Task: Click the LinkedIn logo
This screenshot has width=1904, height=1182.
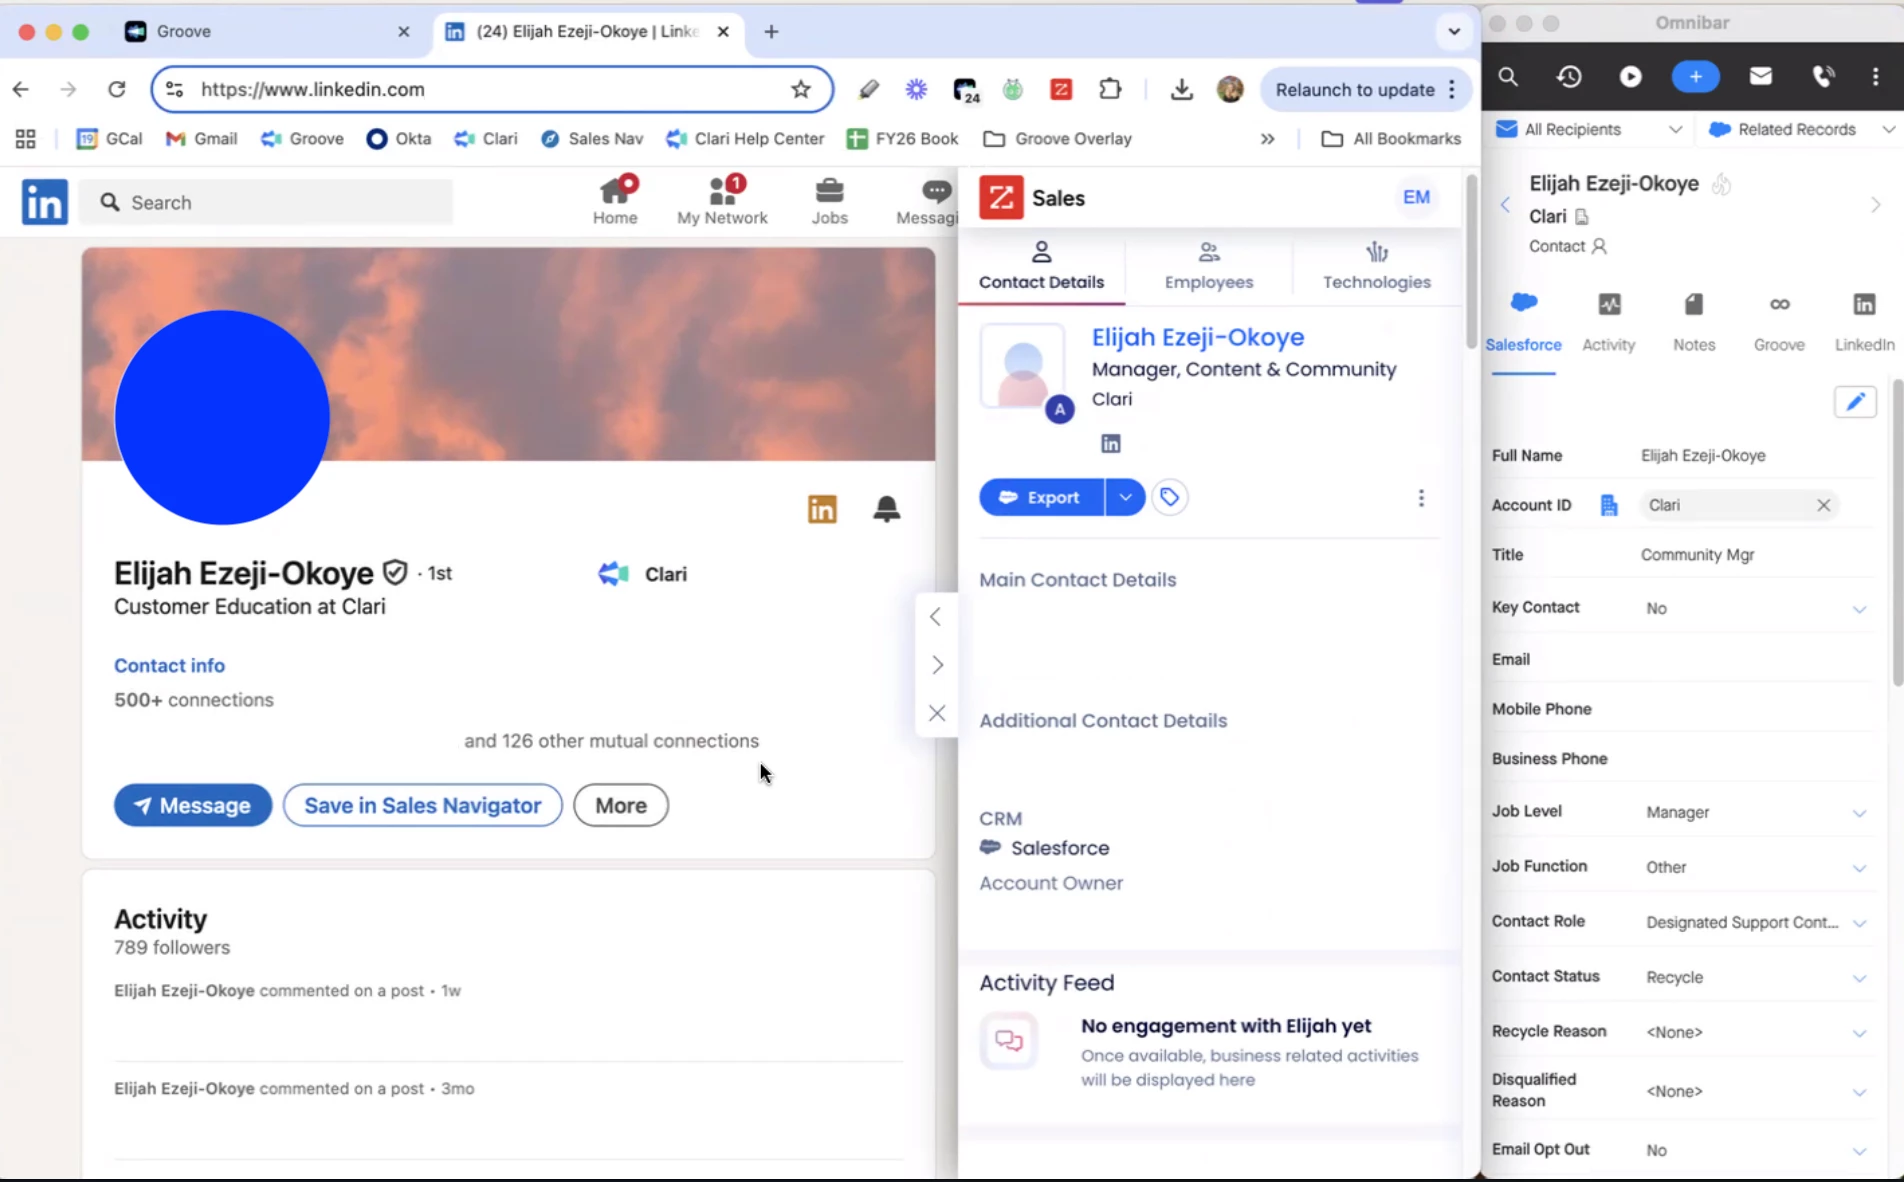Action: coord(45,202)
